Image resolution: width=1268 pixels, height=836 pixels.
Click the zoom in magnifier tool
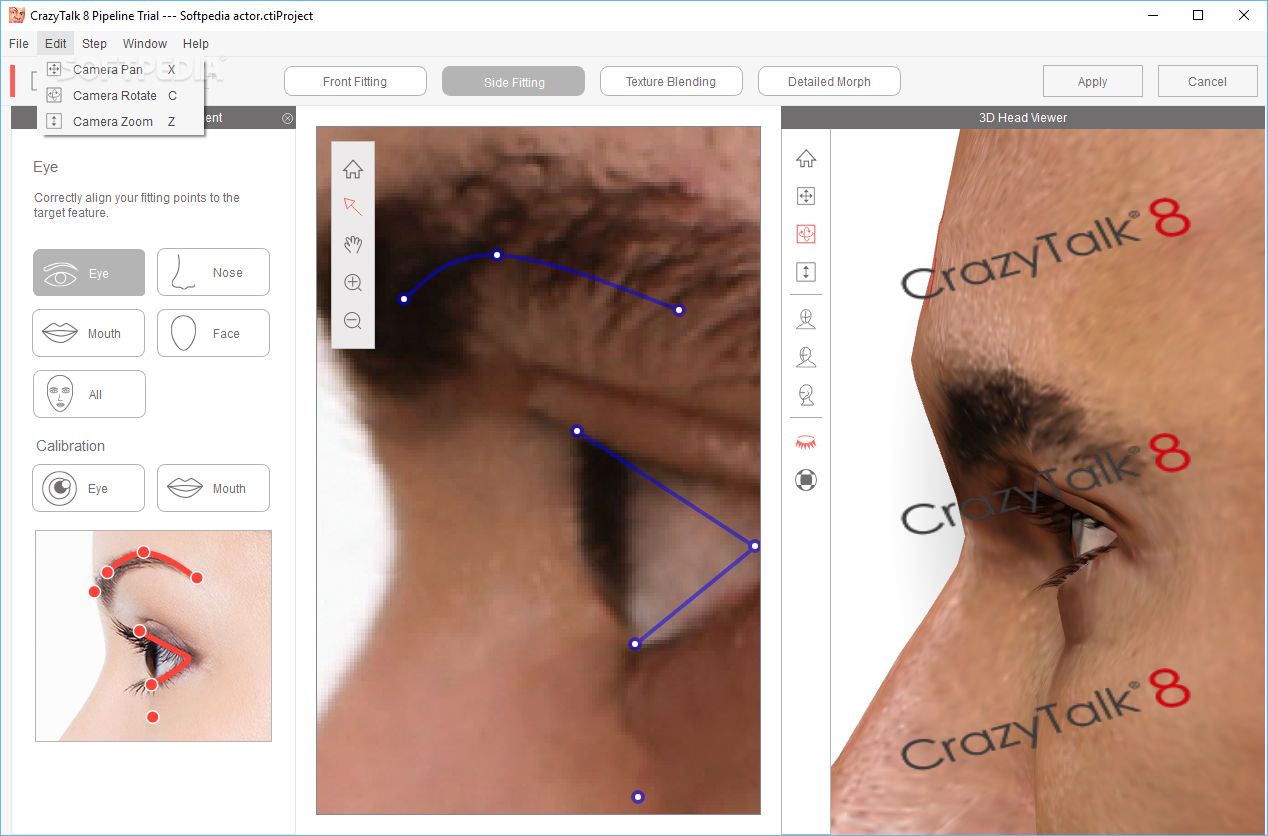pos(353,282)
